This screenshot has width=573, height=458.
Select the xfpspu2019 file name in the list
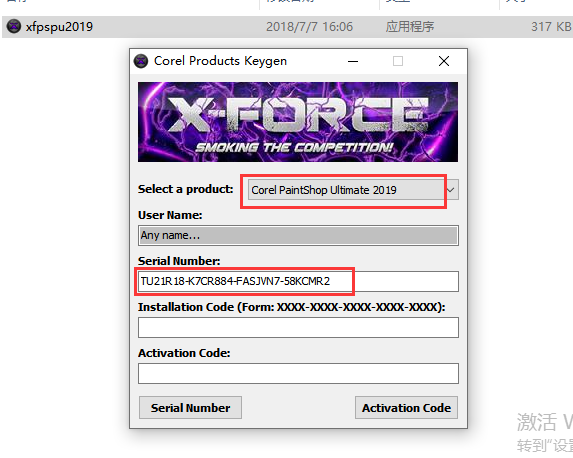(x=59, y=27)
